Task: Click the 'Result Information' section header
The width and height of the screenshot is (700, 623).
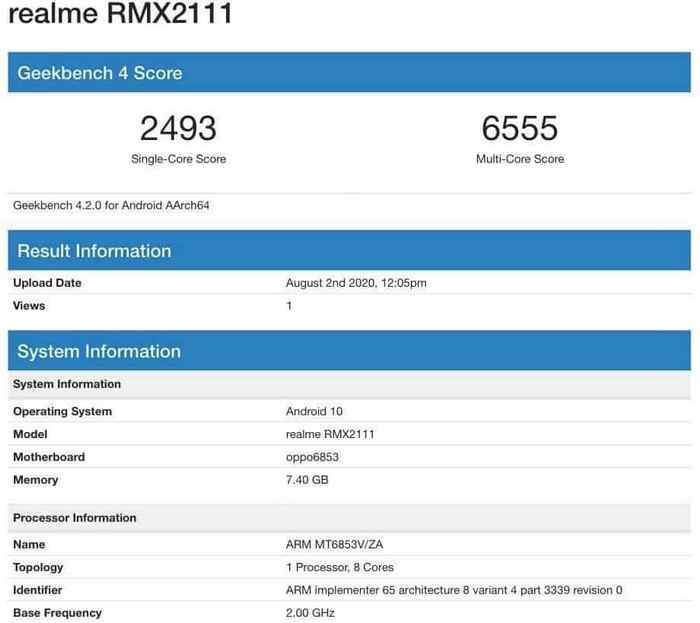Action: tap(349, 250)
